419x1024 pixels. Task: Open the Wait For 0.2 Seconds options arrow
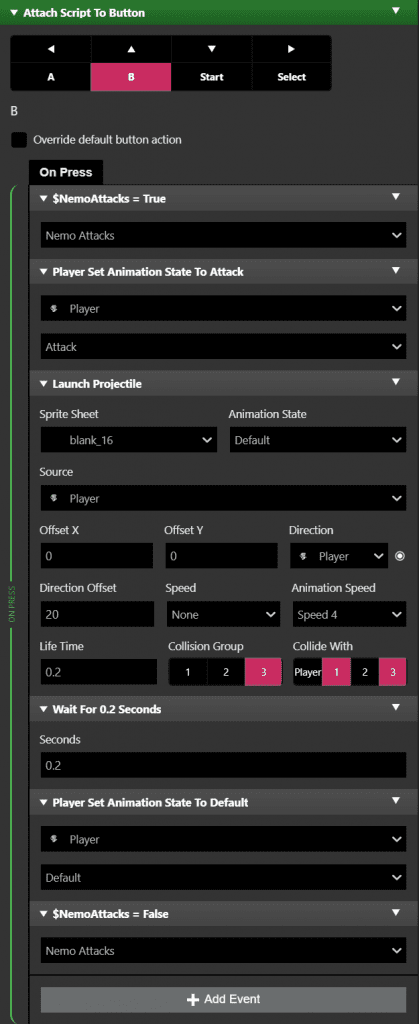(x=396, y=709)
